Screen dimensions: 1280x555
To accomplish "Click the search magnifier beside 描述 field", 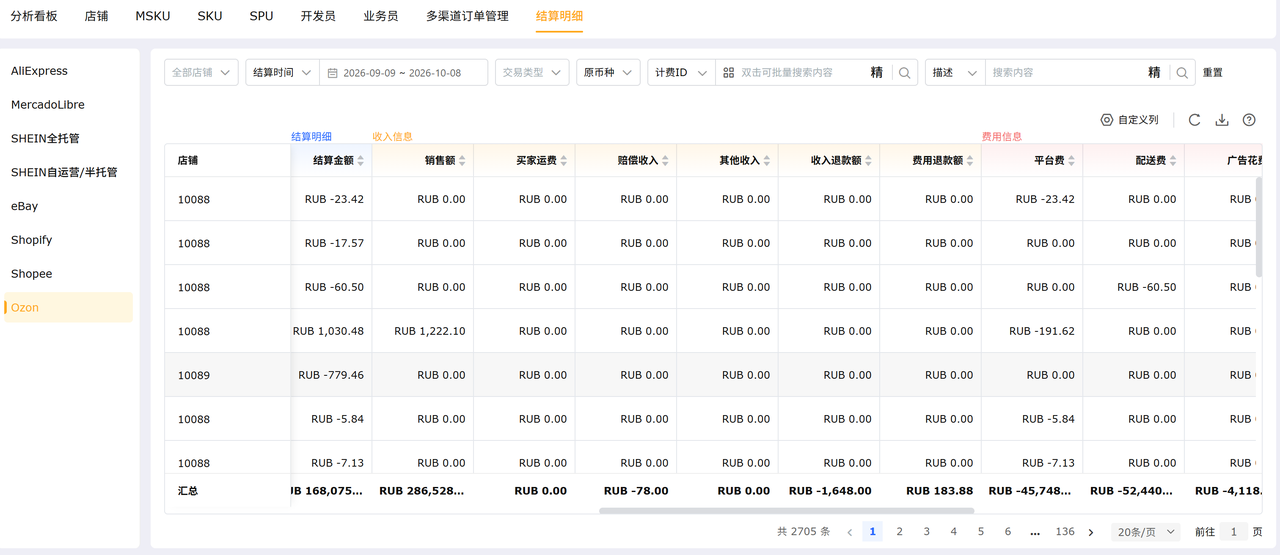I will click(1182, 73).
